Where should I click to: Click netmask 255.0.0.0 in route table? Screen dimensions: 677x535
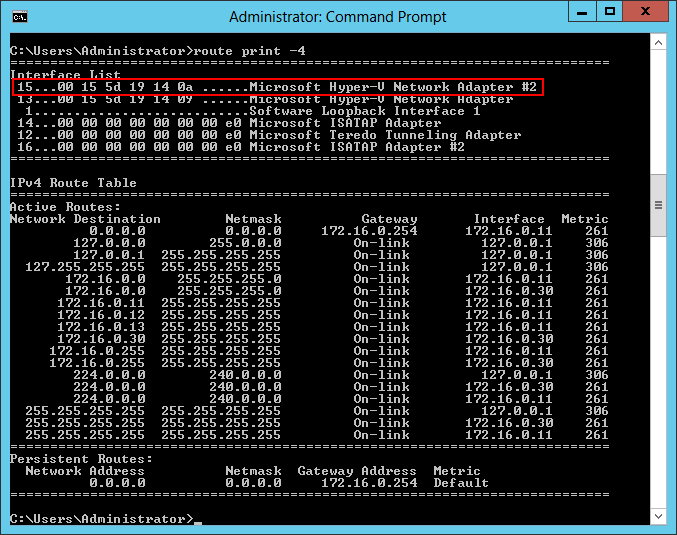pyautogui.click(x=245, y=243)
